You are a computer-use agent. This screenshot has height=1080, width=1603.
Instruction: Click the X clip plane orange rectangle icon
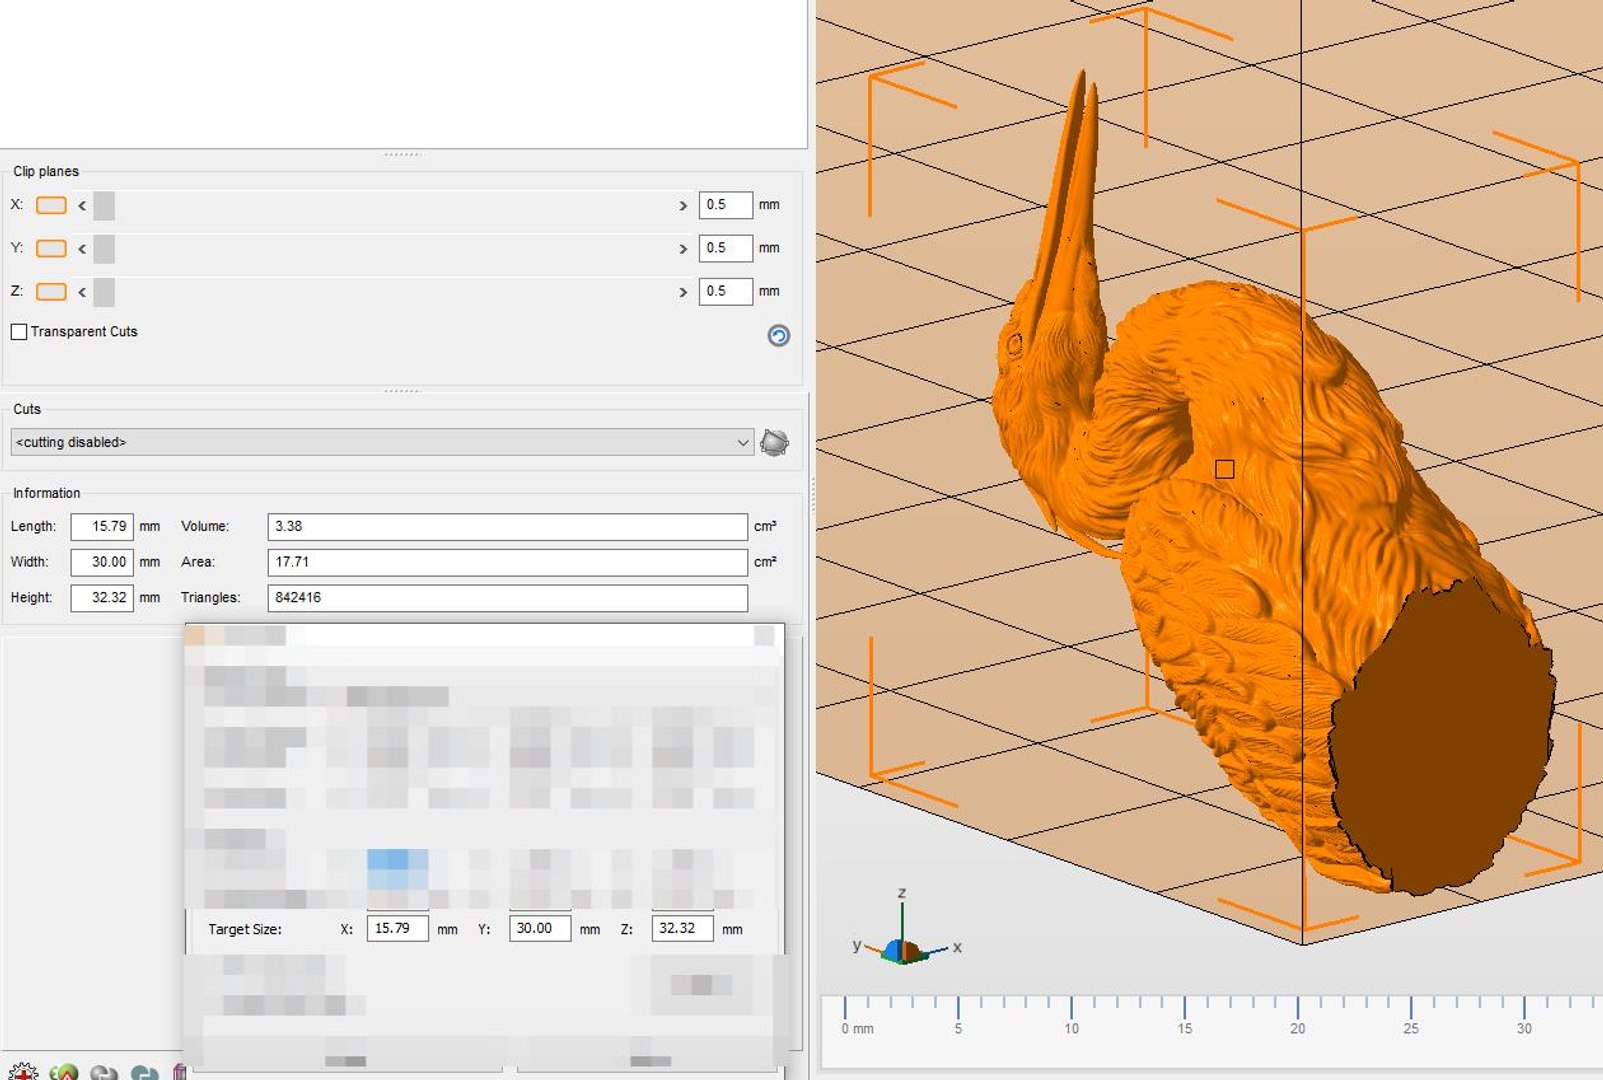tap(51, 205)
